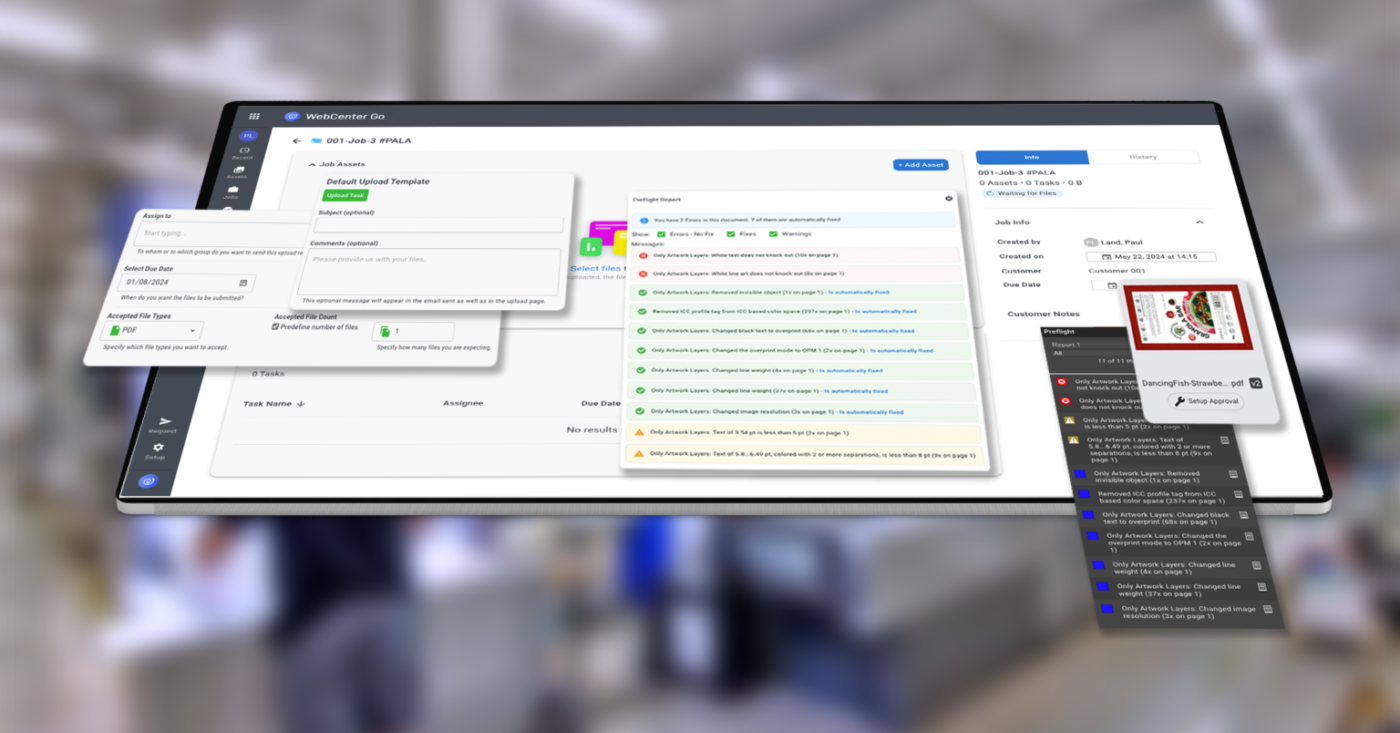
Task: Open the app launcher grid icon
Action: tap(254, 116)
